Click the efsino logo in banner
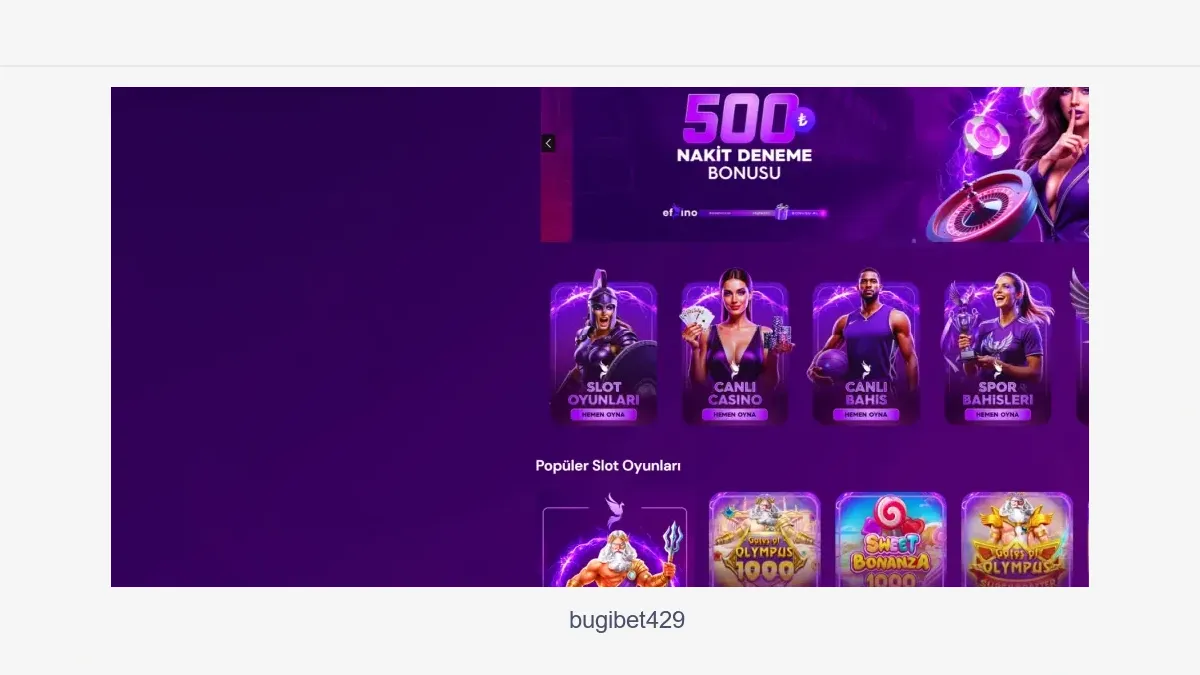Image resolution: width=1200 pixels, height=675 pixels. (679, 212)
